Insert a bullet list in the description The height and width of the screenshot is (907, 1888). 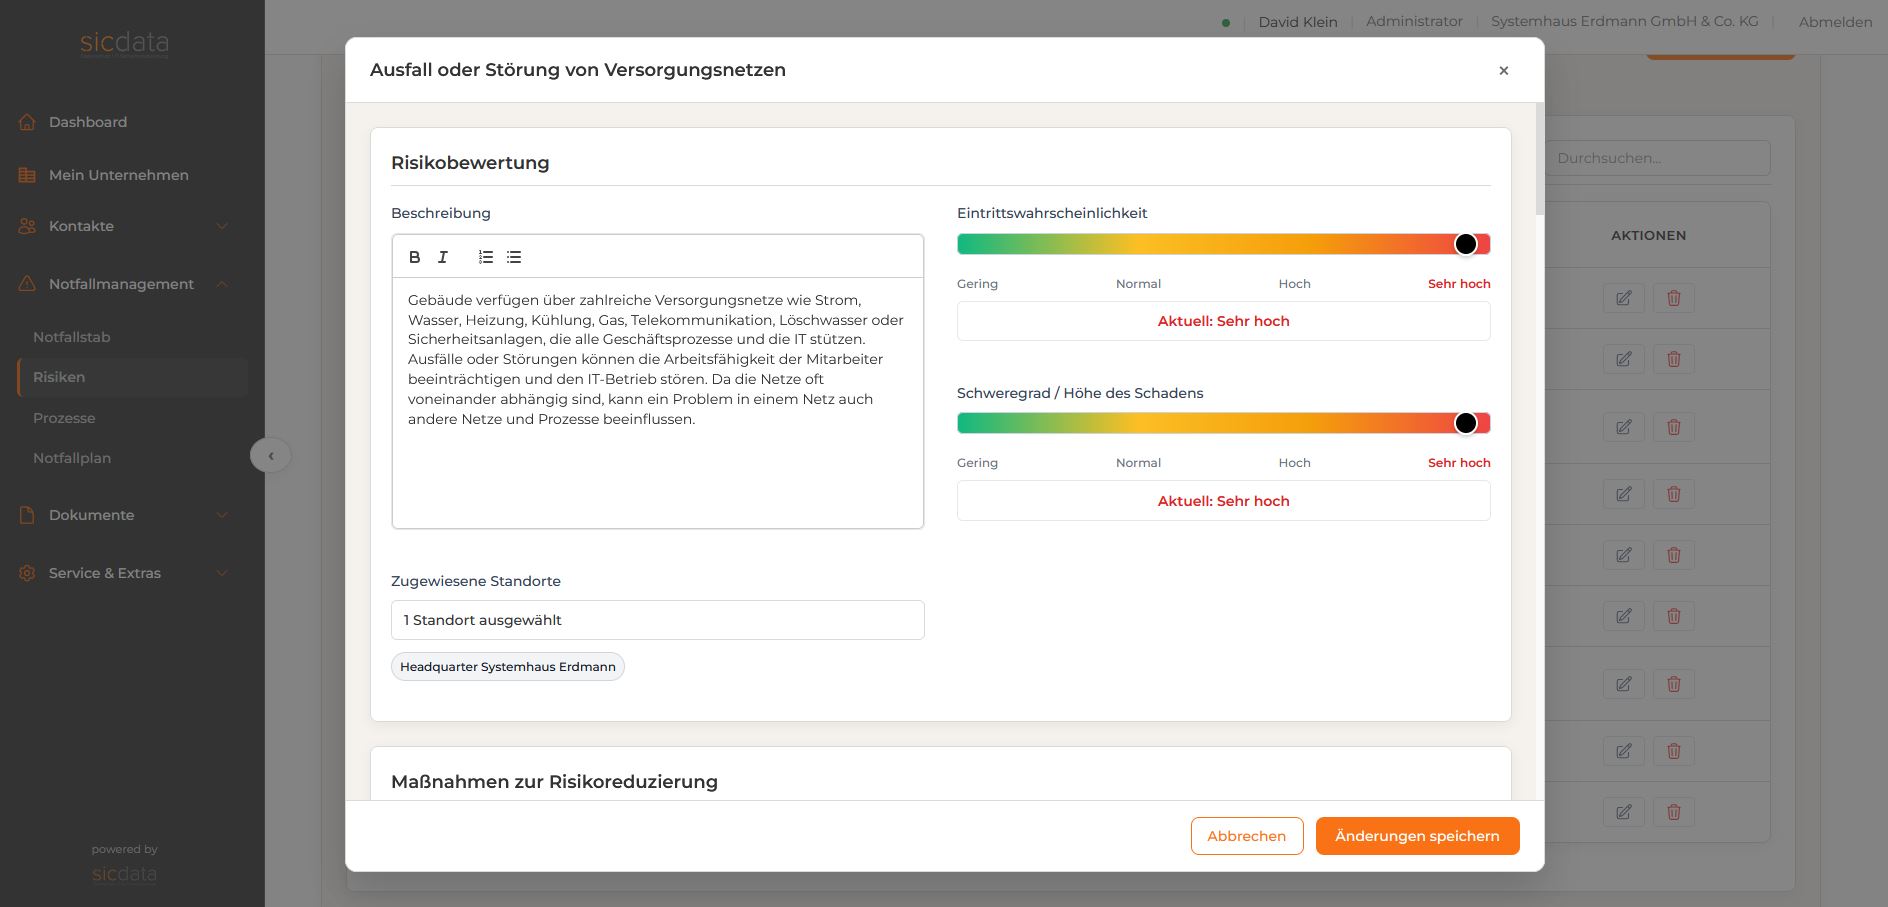[513, 257]
